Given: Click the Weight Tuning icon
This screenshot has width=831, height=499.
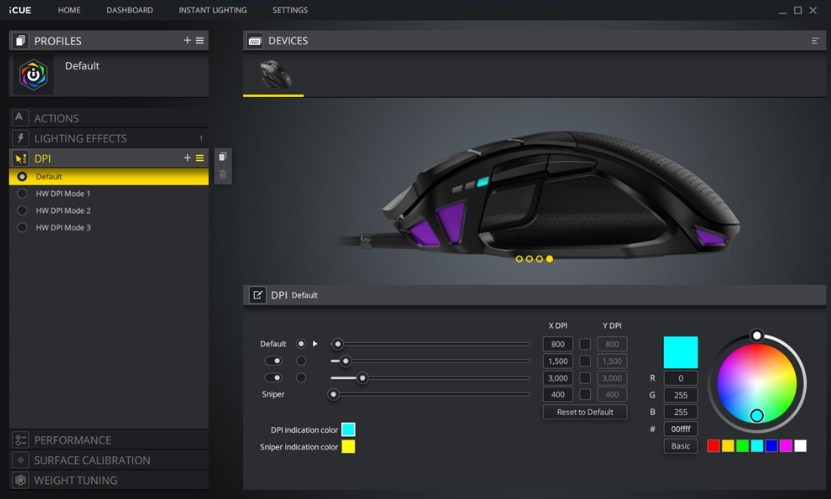Looking at the screenshot, I should tap(20, 480).
